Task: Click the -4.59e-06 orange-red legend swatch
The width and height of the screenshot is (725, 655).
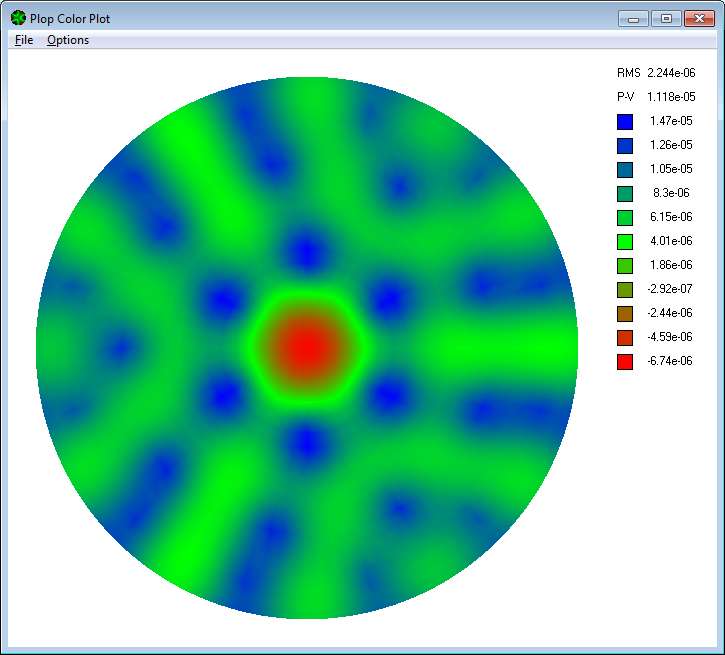Action: pyautogui.click(x=625, y=338)
